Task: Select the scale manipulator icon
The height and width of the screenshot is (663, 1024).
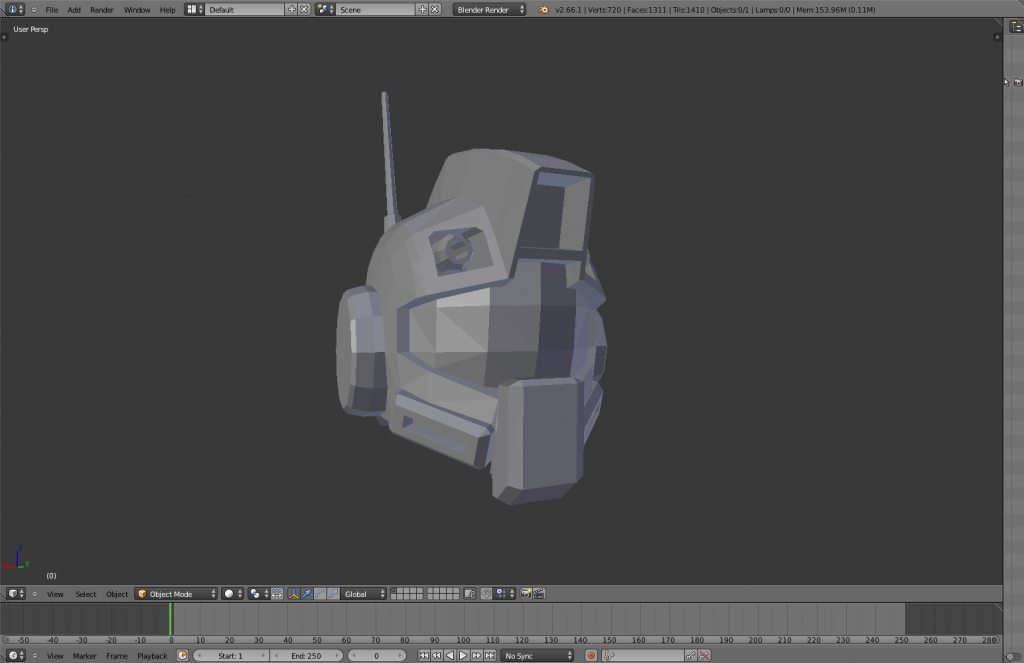Action: [x=331, y=594]
